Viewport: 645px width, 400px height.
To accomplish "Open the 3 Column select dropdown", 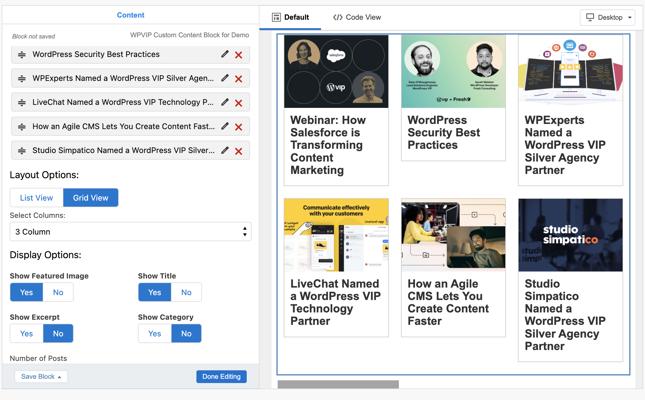I will point(130,232).
